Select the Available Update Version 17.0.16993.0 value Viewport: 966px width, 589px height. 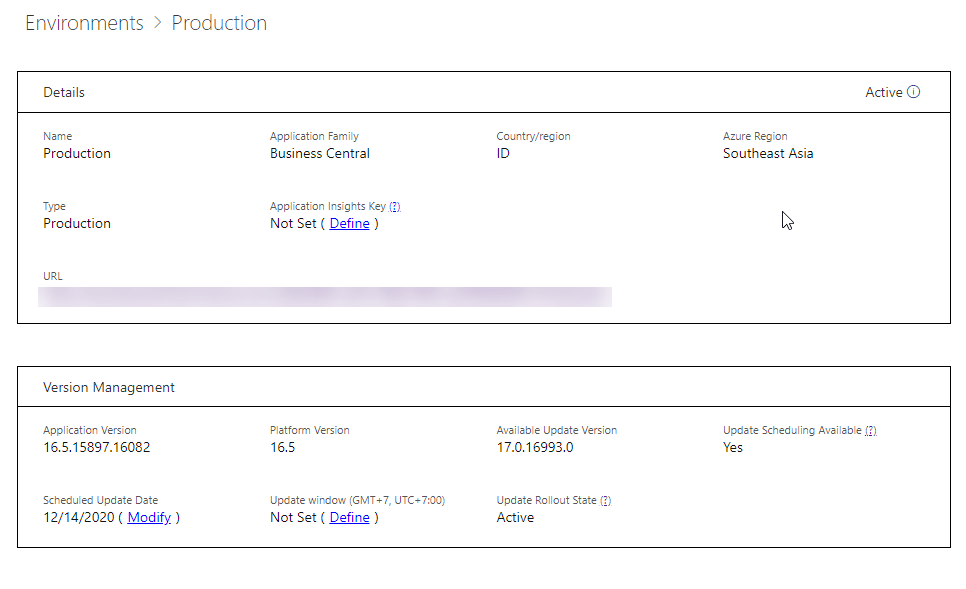click(535, 448)
